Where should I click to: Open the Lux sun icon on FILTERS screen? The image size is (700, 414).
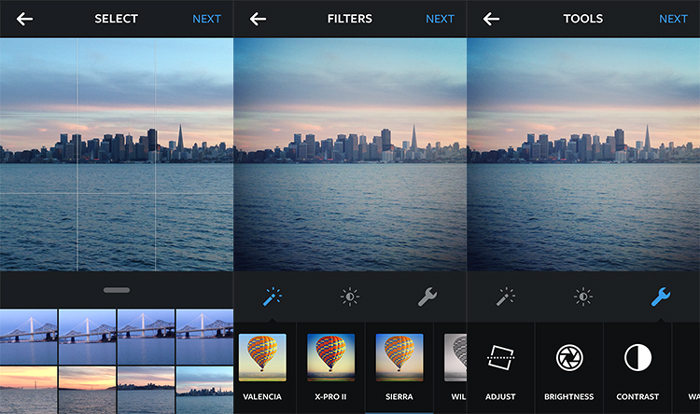[349, 296]
